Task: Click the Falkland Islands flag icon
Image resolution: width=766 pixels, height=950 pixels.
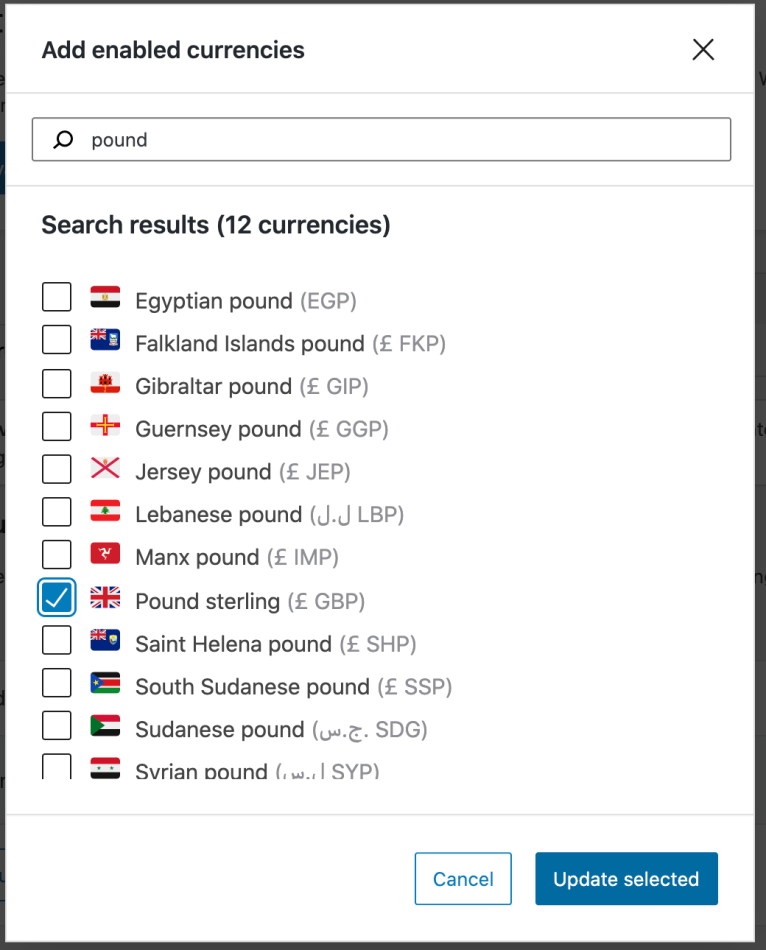Action: point(105,340)
